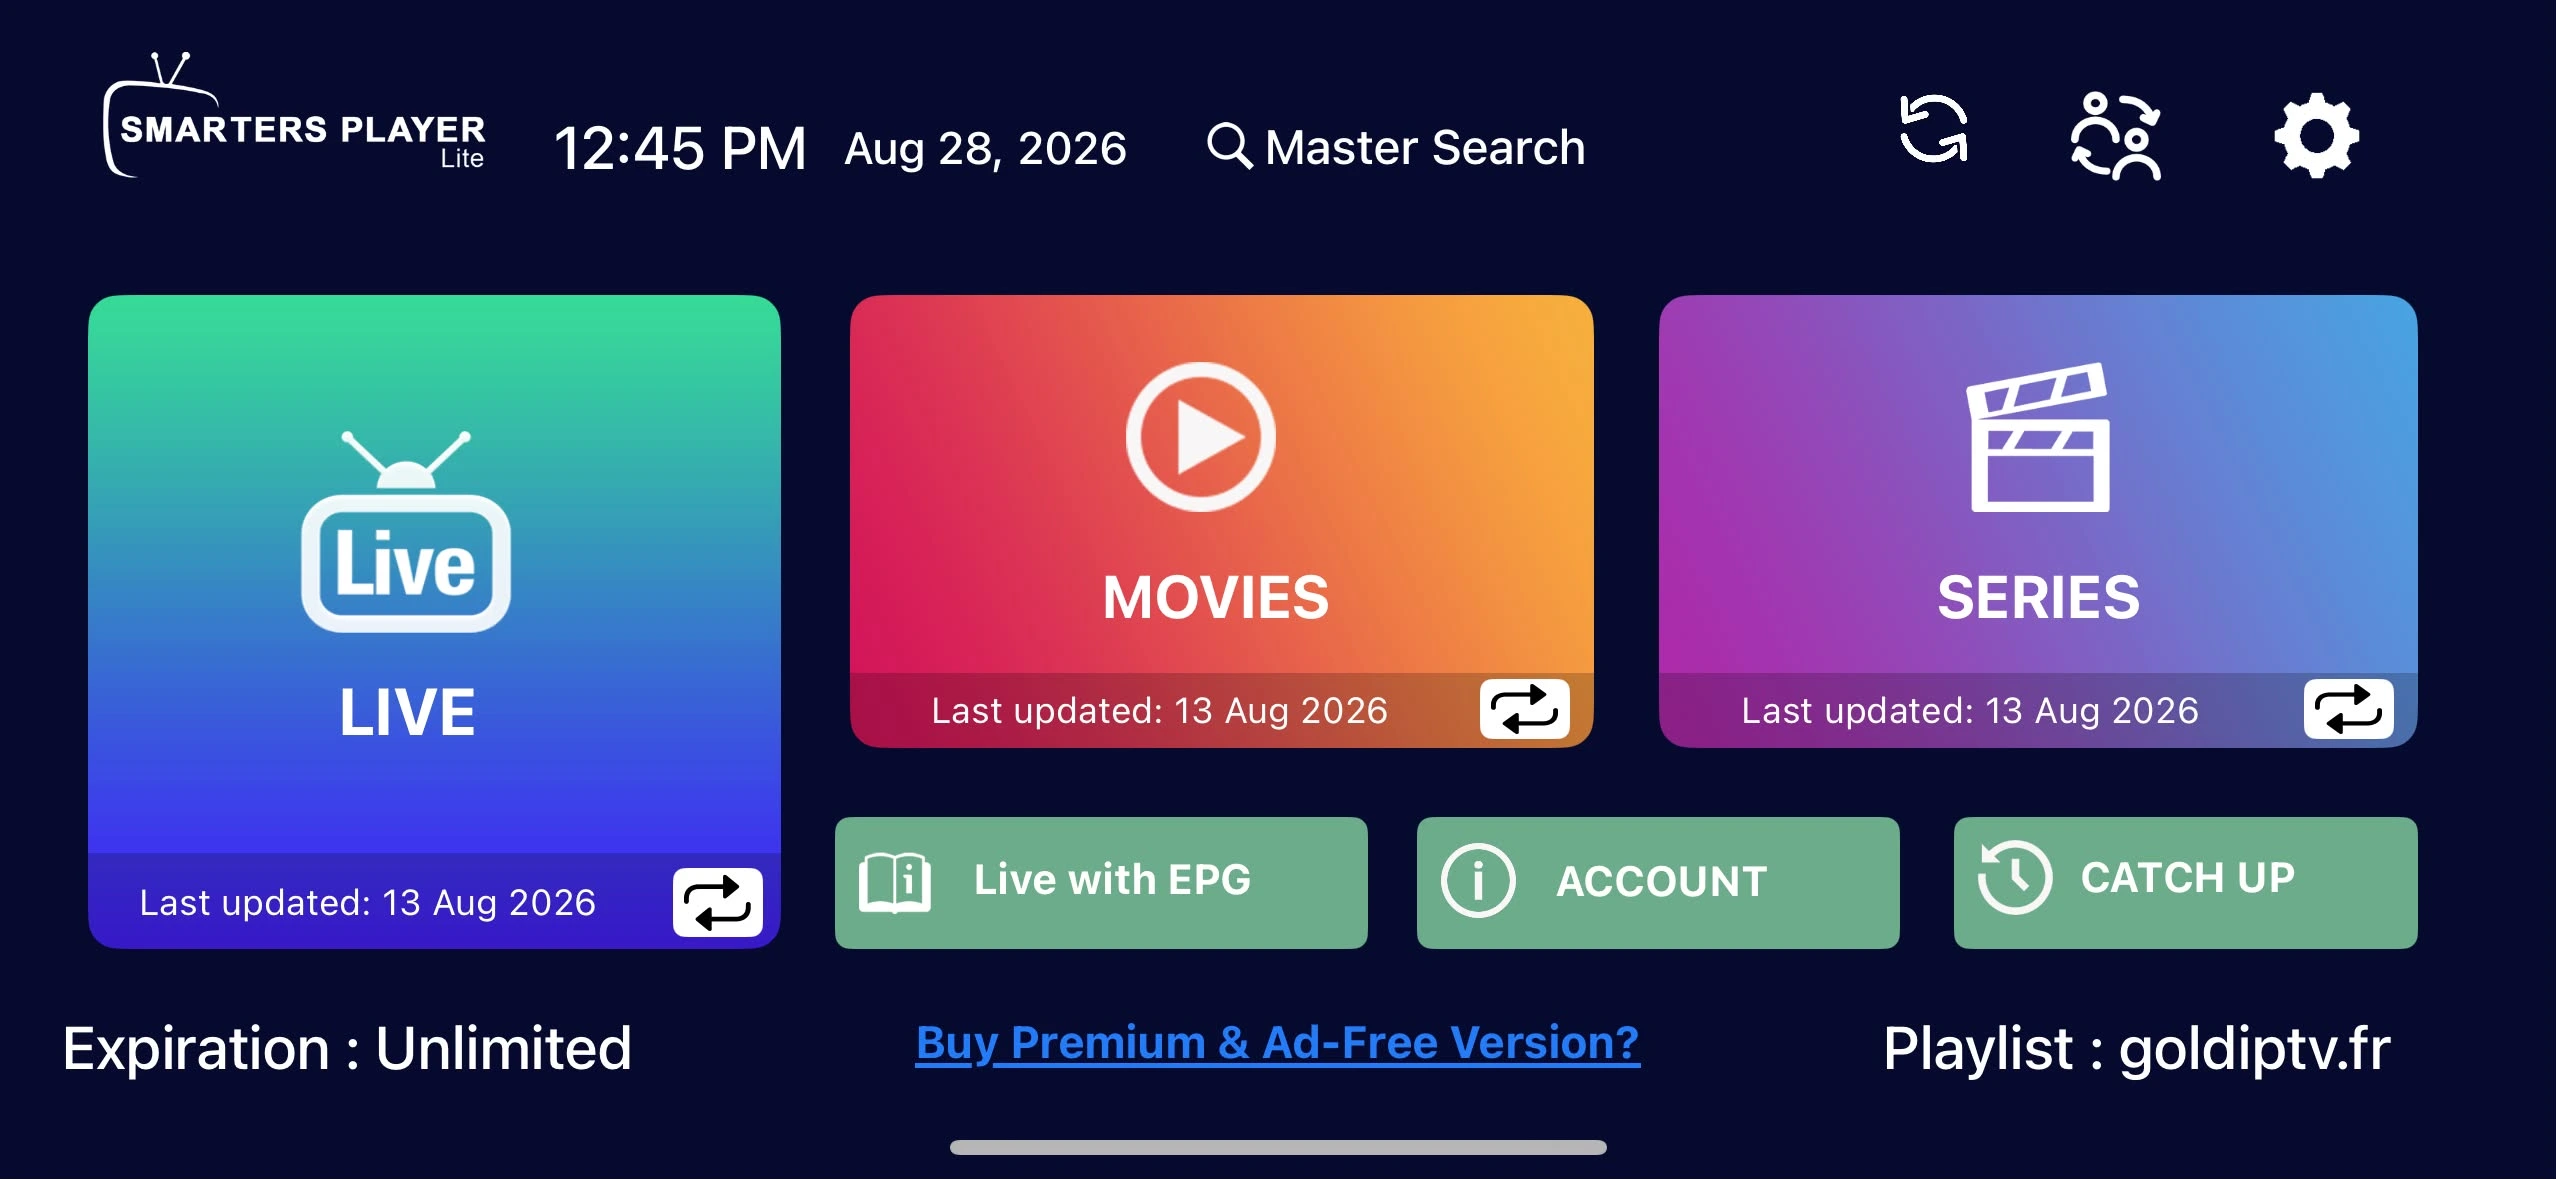The height and width of the screenshot is (1179, 2556).
Task: Select the SERIES tile label
Action: point(2038,597)
